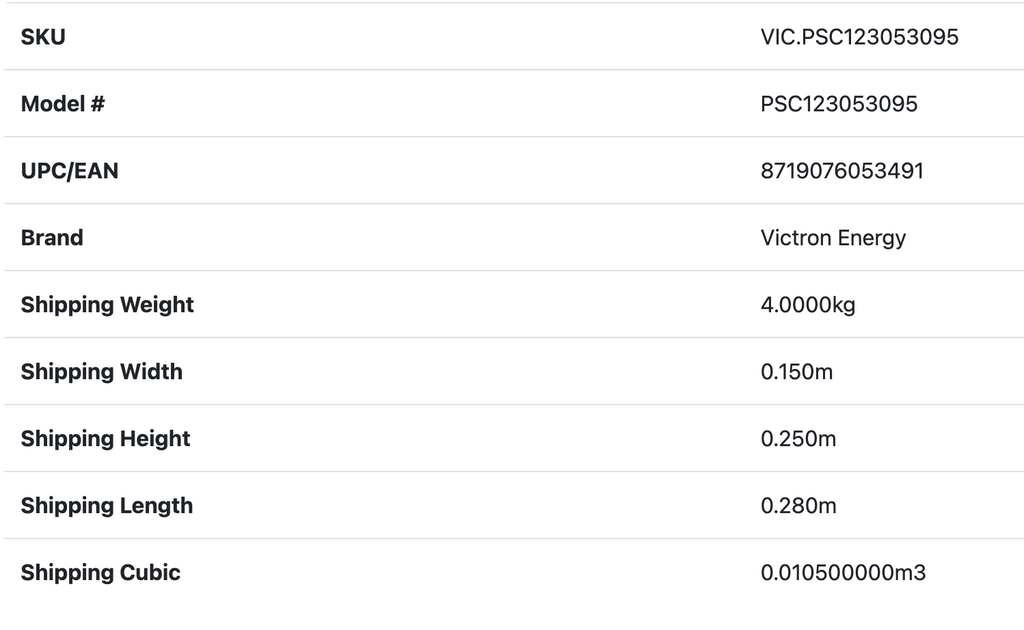Click the SKU row label
This screenshot has width=1024, height=630.
[43, 37]
